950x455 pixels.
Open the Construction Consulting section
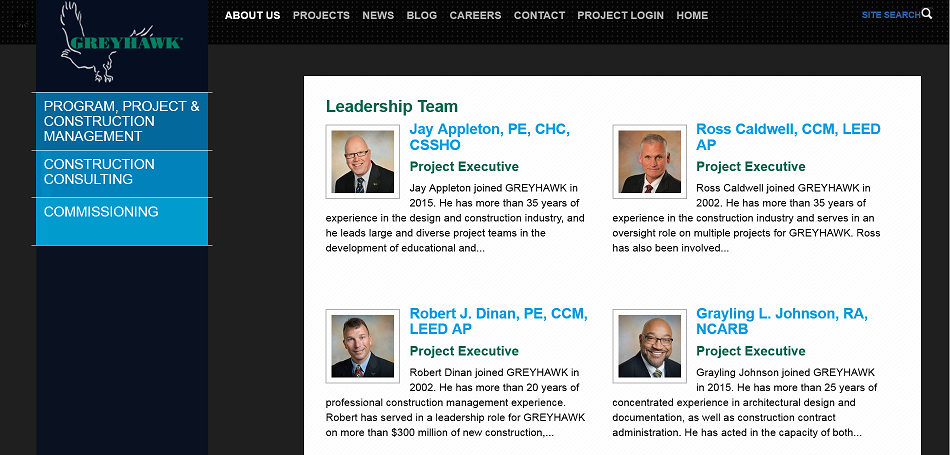pyautogui.click(x=122, y=173)
